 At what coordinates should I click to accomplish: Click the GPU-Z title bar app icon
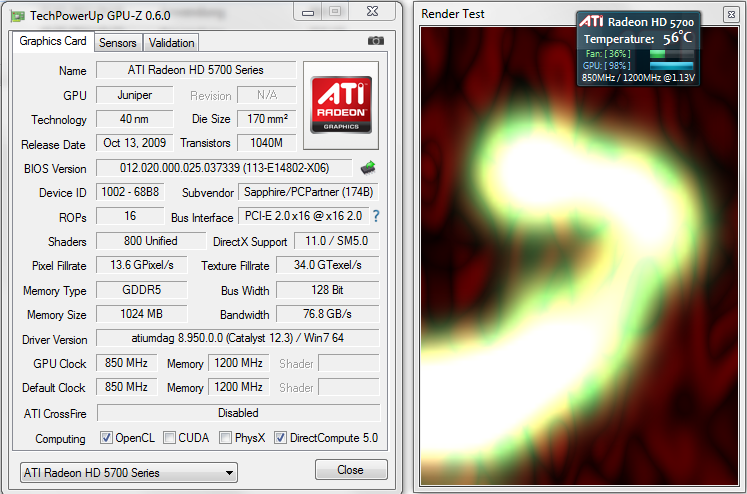[18, 16]
